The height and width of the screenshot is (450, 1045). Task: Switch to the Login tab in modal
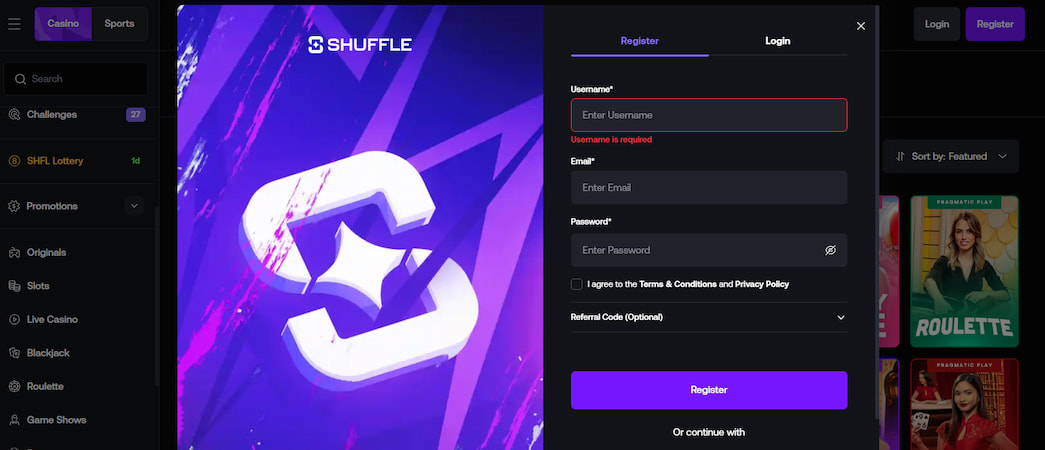(x=777, y=41)
